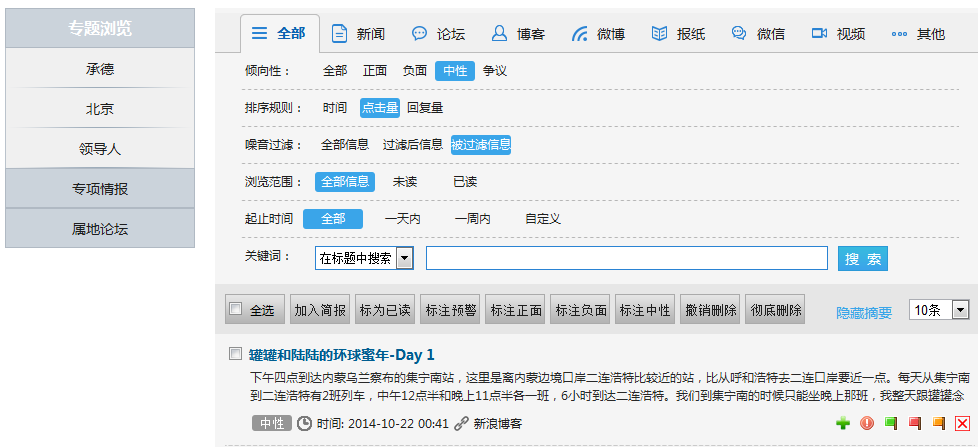The image size is (978, 447).
Task: Select 负面 sentiment filter option
Action: click(x=414, y=71)
